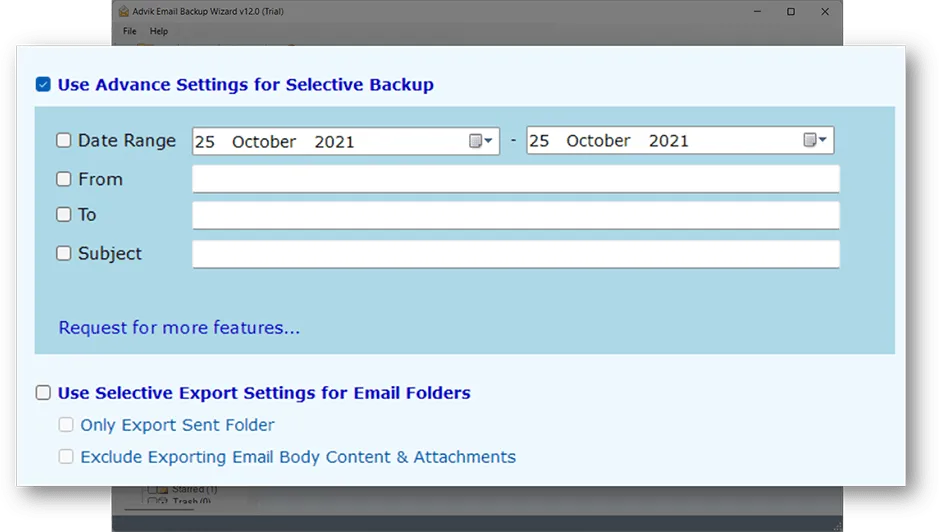Viewport: 939px width, 532px height.
Task: Tick the From filter checkbox
Action: coord(64,179)
